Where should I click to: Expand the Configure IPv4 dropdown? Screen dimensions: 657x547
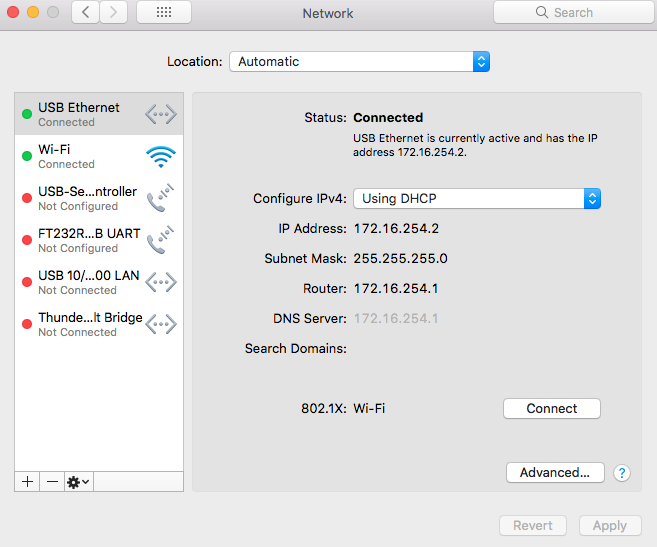(x=477, y=199)
